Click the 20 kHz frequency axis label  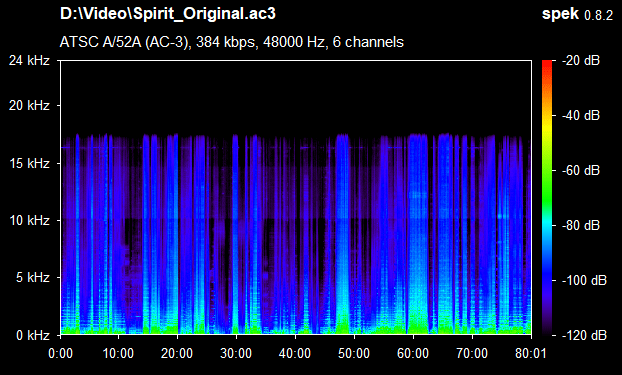29,106
